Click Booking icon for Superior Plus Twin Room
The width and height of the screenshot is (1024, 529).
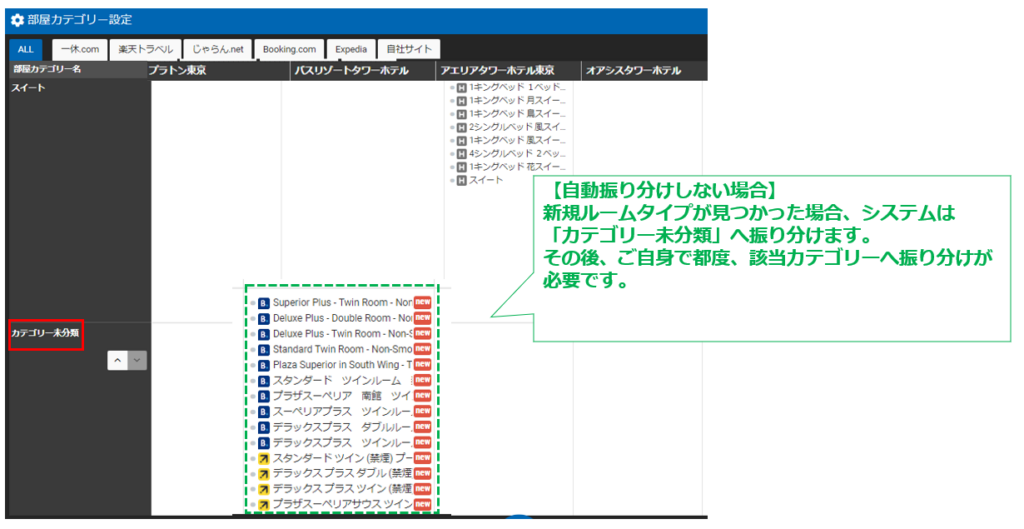pos(263,302)
